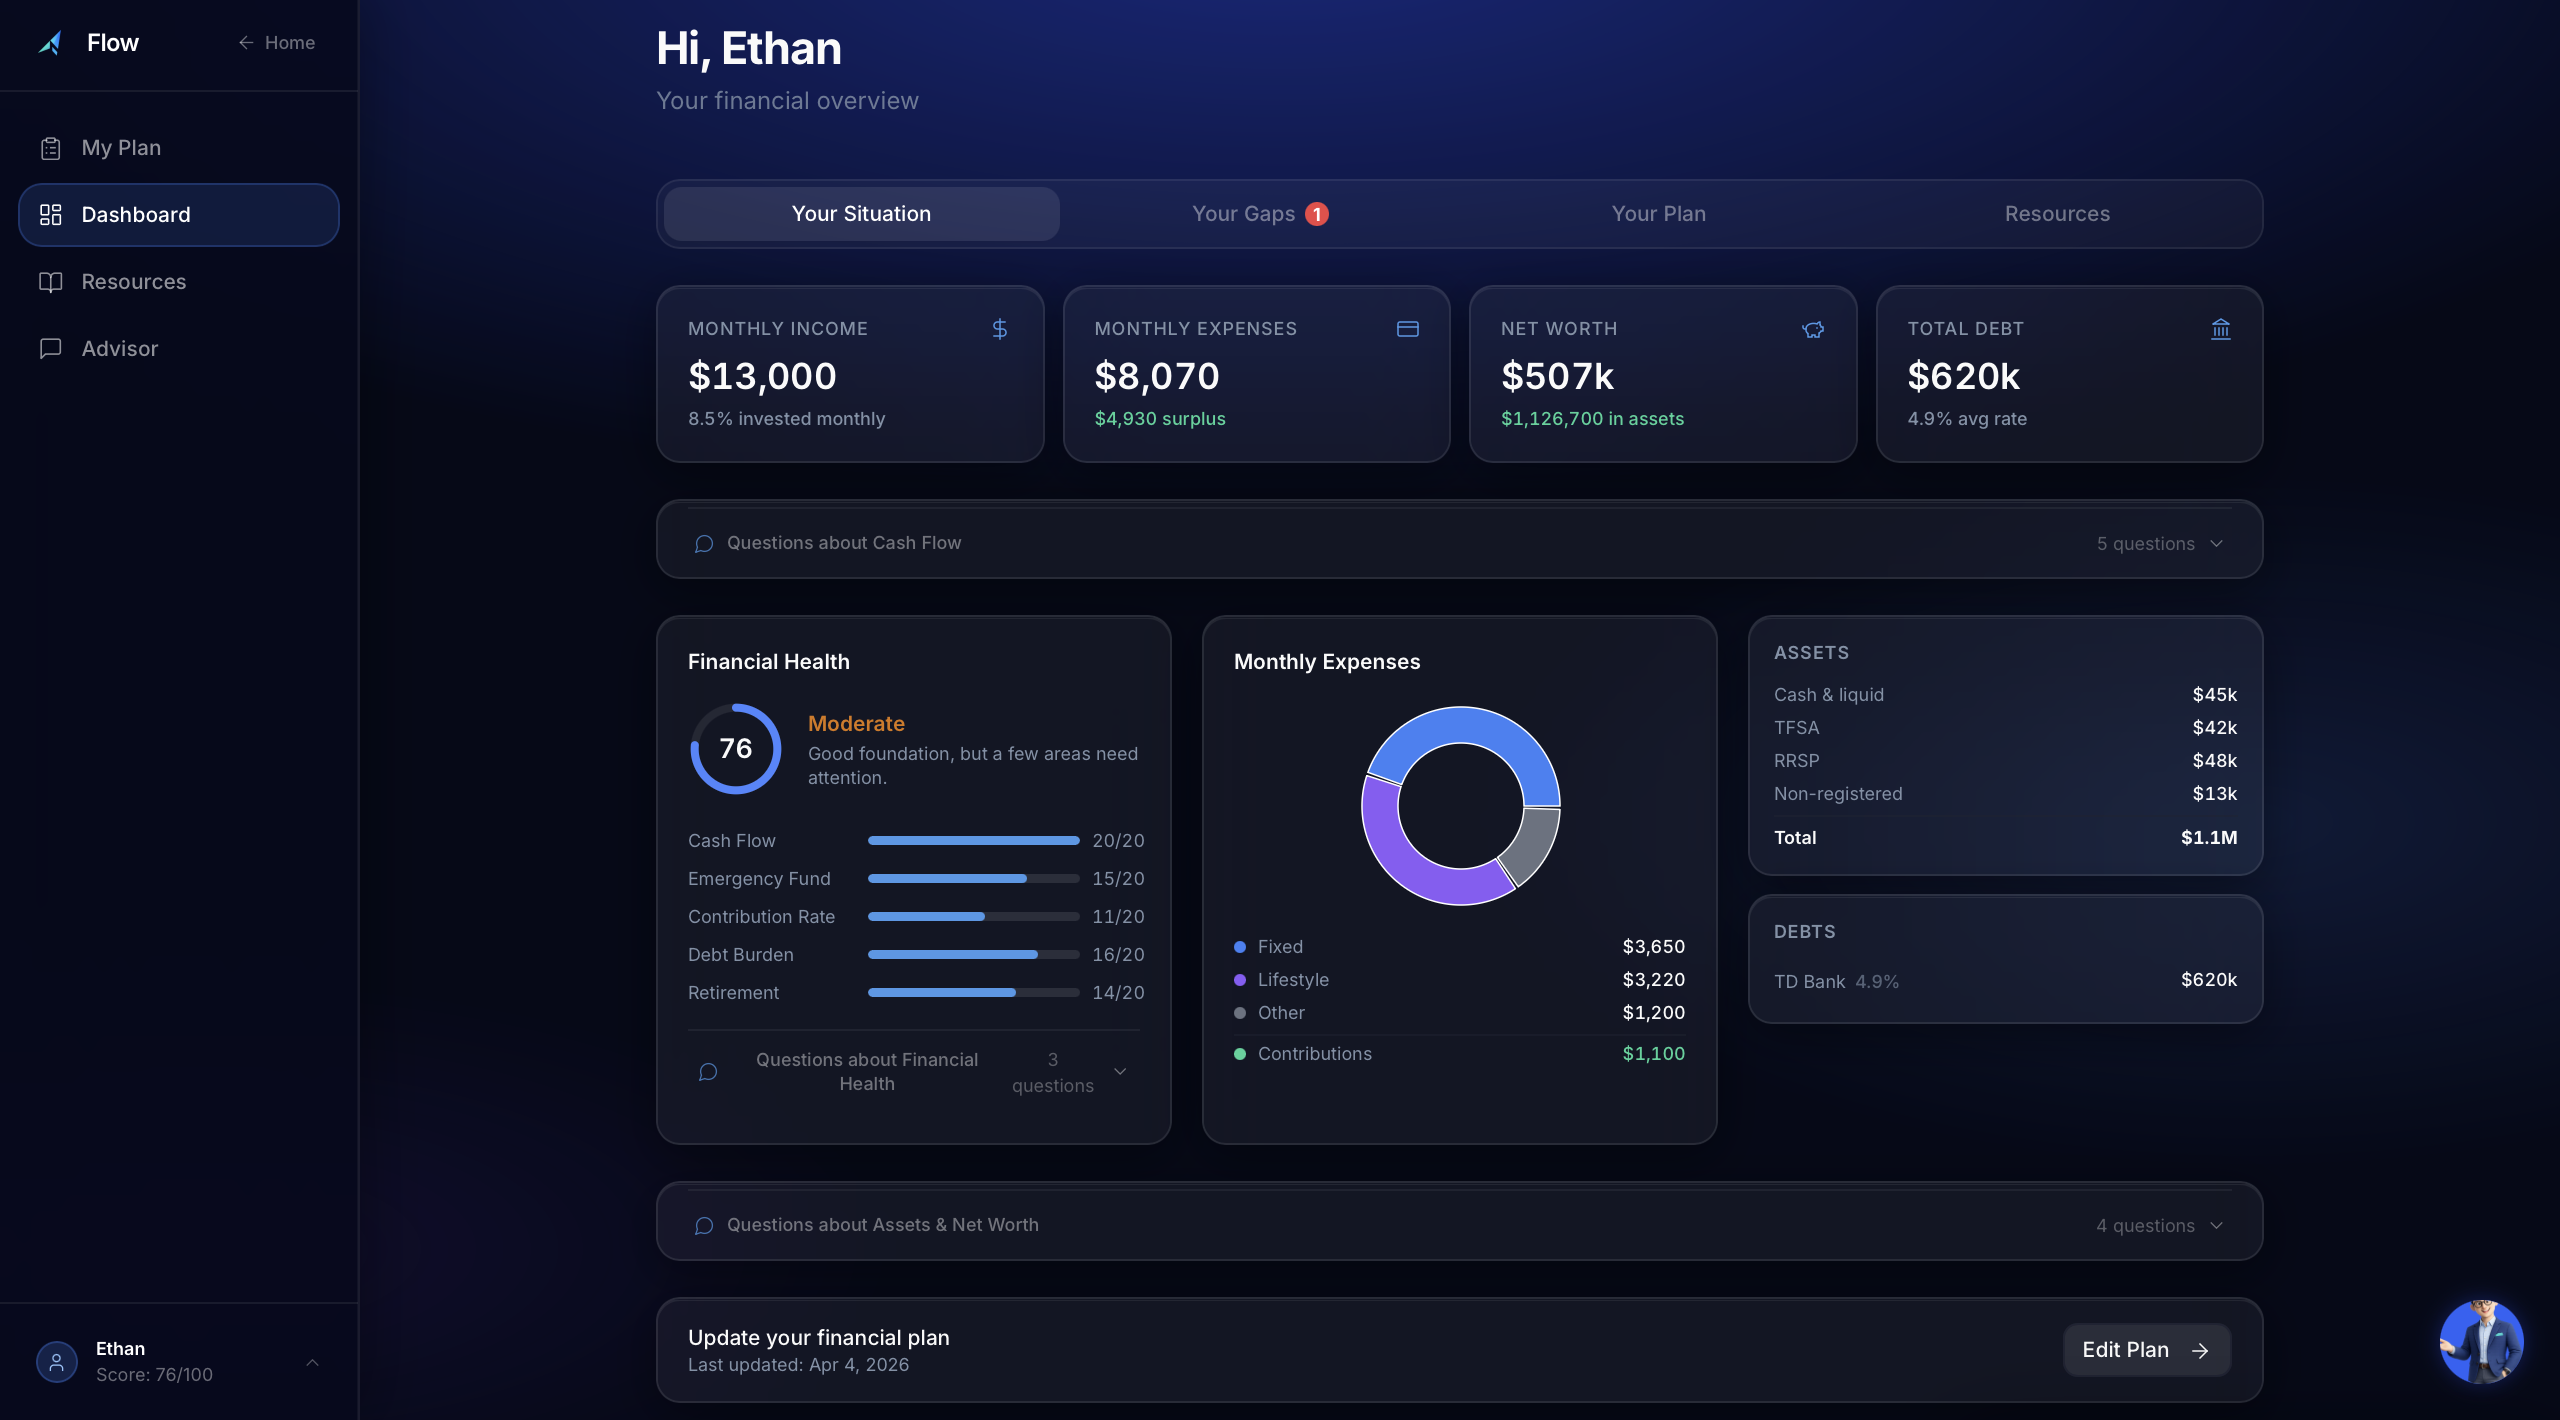Click the Flow logo icon
Screen dimensions: 2560x1420
[x=51, y=43]
